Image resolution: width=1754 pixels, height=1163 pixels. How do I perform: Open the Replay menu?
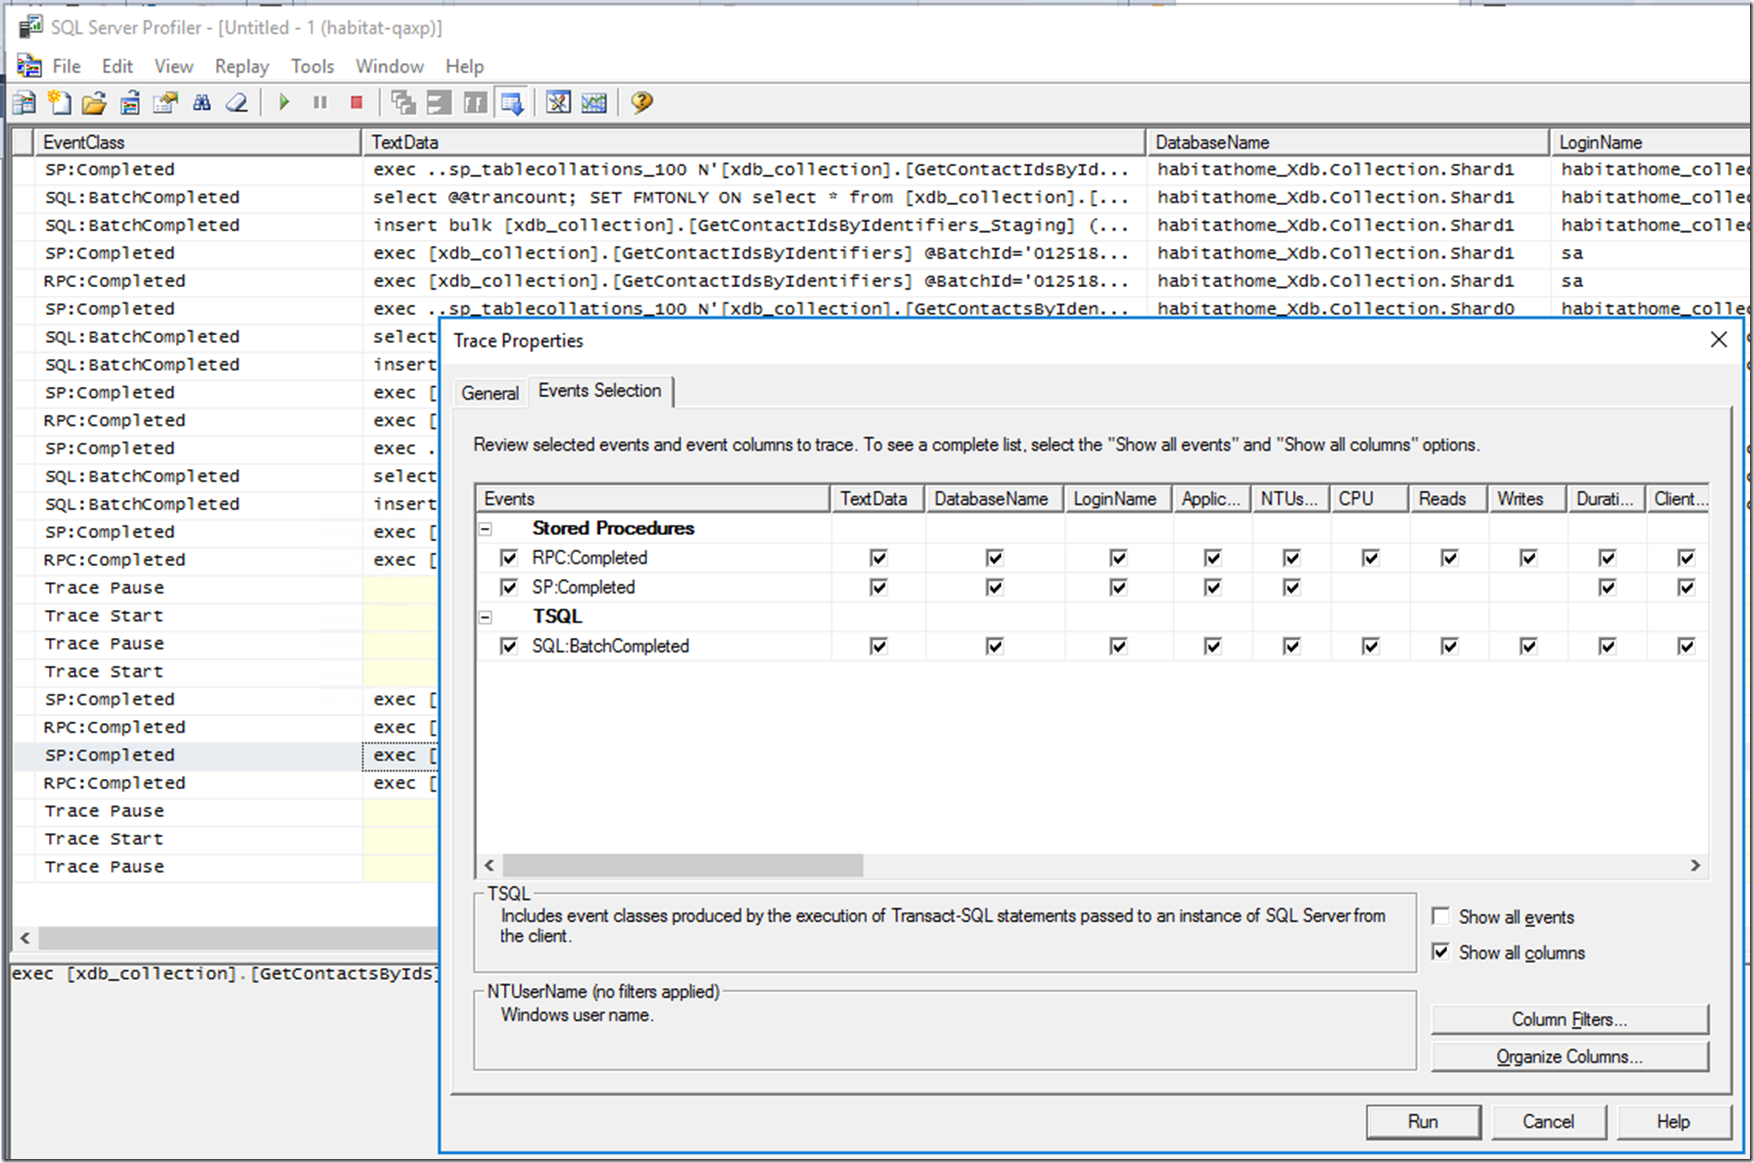pyautogui.click(x=241, y=66)
